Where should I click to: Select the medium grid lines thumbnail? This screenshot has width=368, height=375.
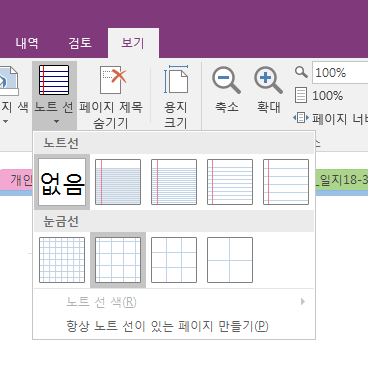point(118,260)
